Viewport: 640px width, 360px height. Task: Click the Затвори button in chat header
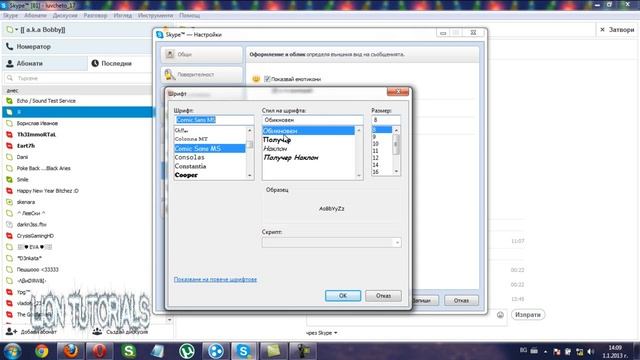coord(617,30)
